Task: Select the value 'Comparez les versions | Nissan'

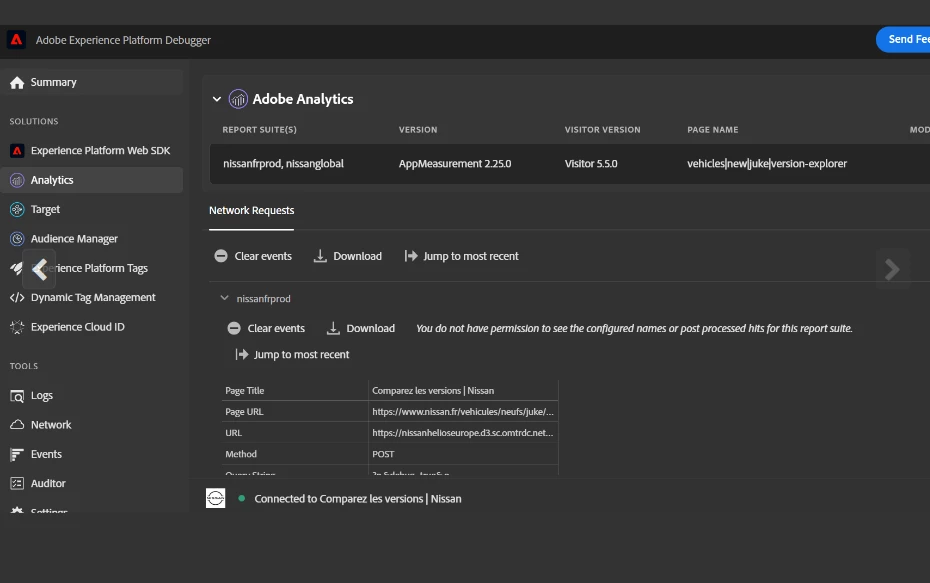Action: coord(433,390)
